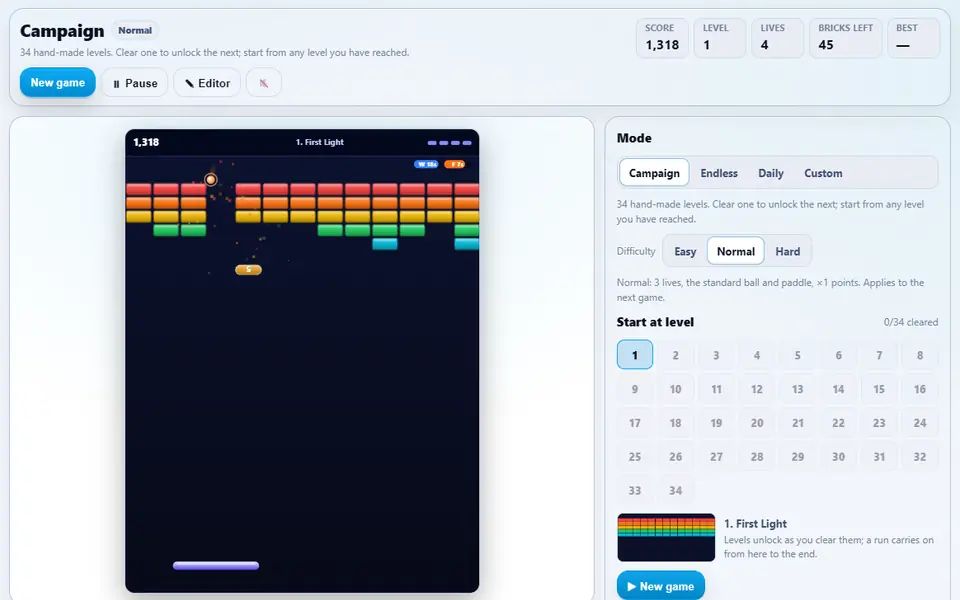
Task: Pick level 33 in the level grid
Action: [x=635, y=490]
